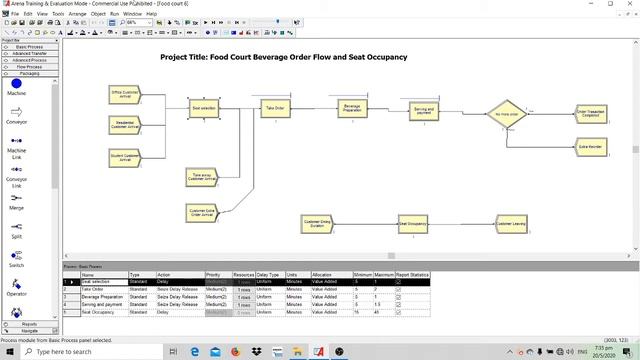
Task: Click the Fast-Forward simulation control
Action: pyautogui.click(x=221, y=23)
